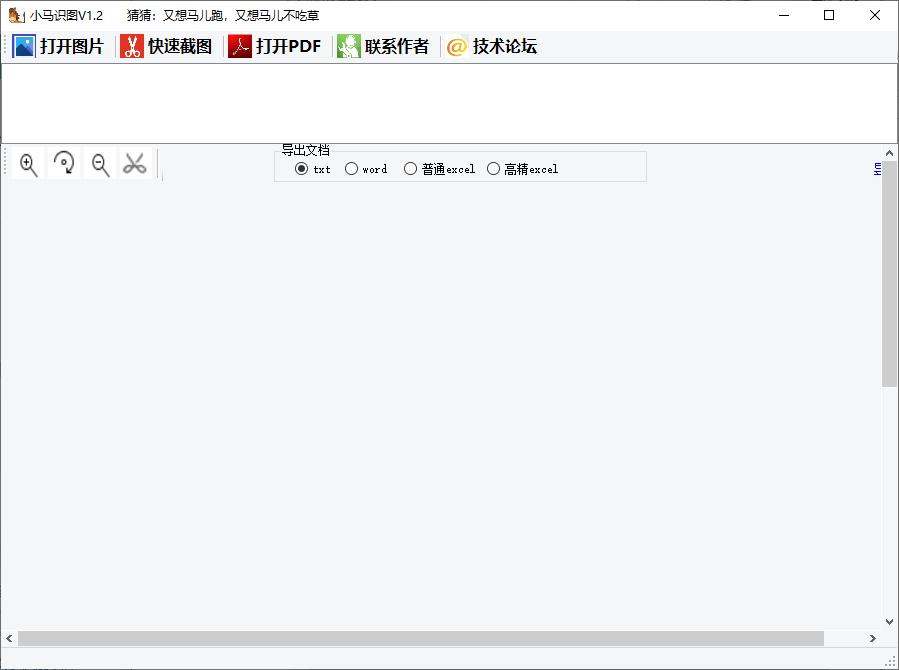Click the Open Image (打开图片) toolbar button
This screenshot has width=899, height=670.
(58, 46)
